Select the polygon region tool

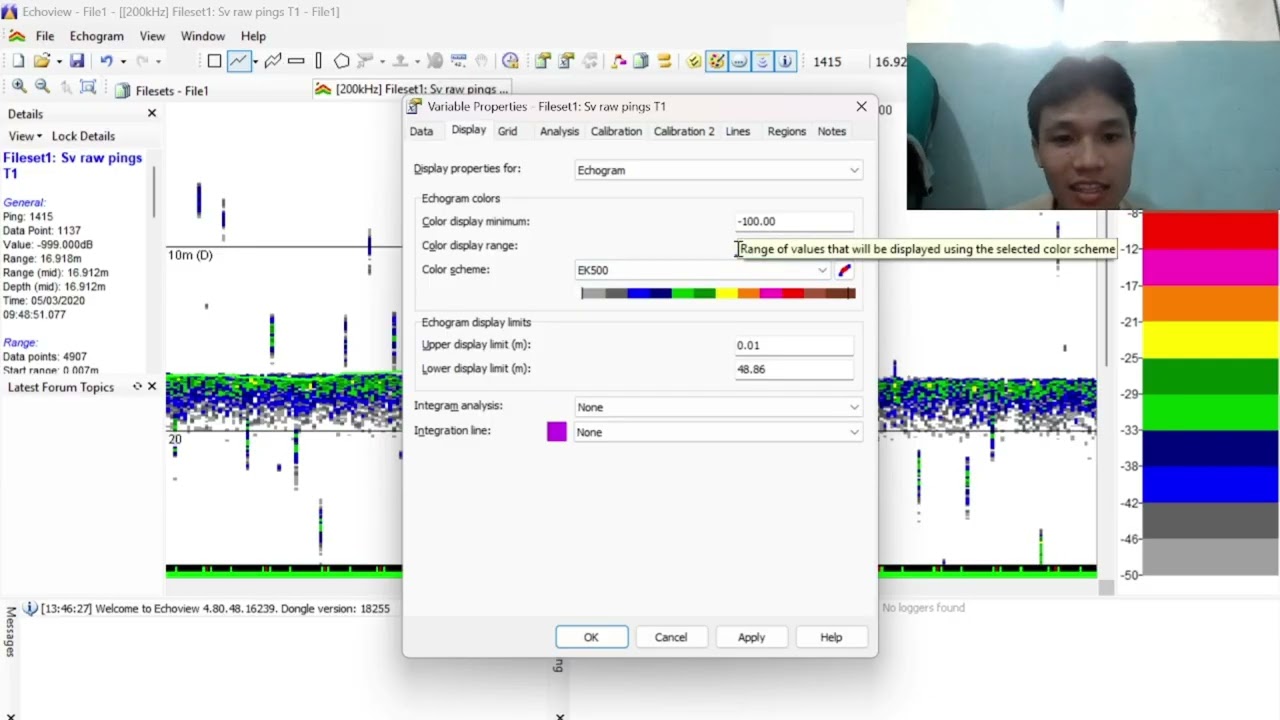tap(341, 61)
